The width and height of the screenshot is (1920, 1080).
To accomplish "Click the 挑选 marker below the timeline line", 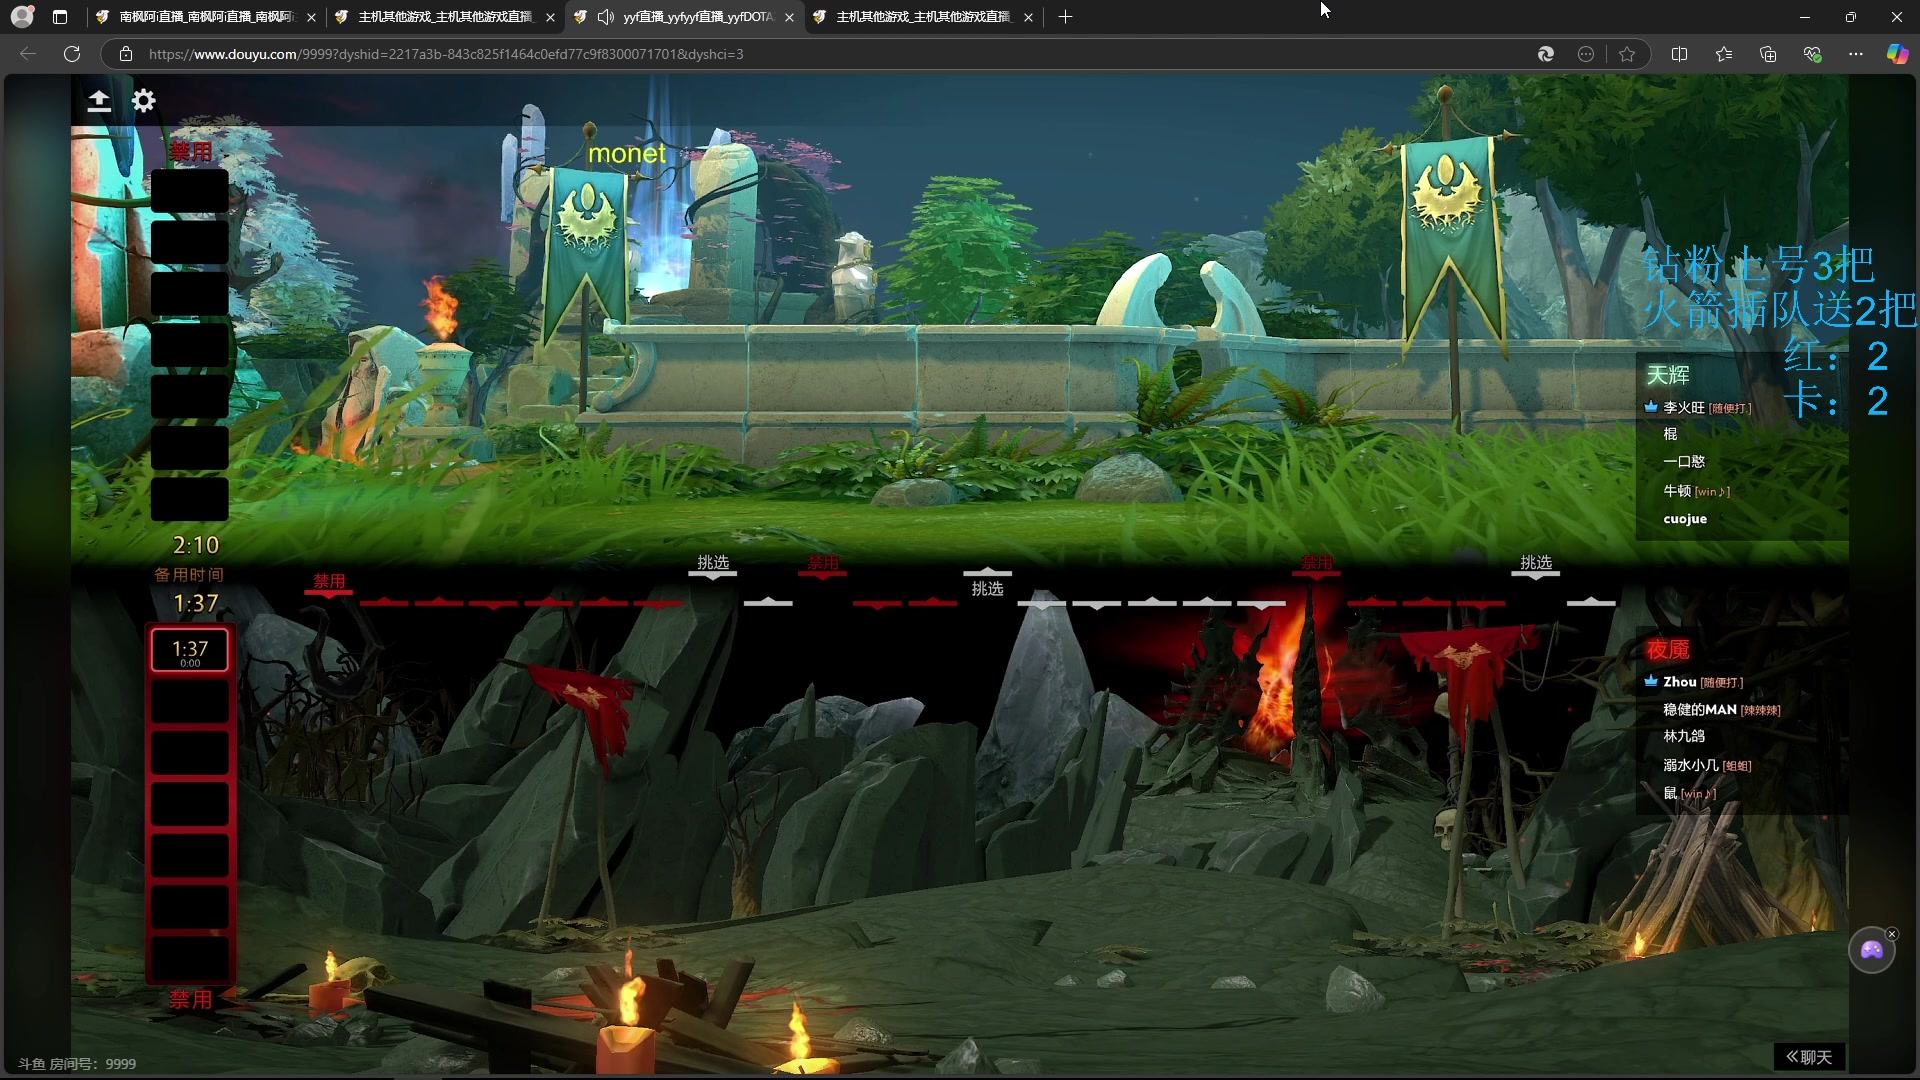I will [988, 589].
